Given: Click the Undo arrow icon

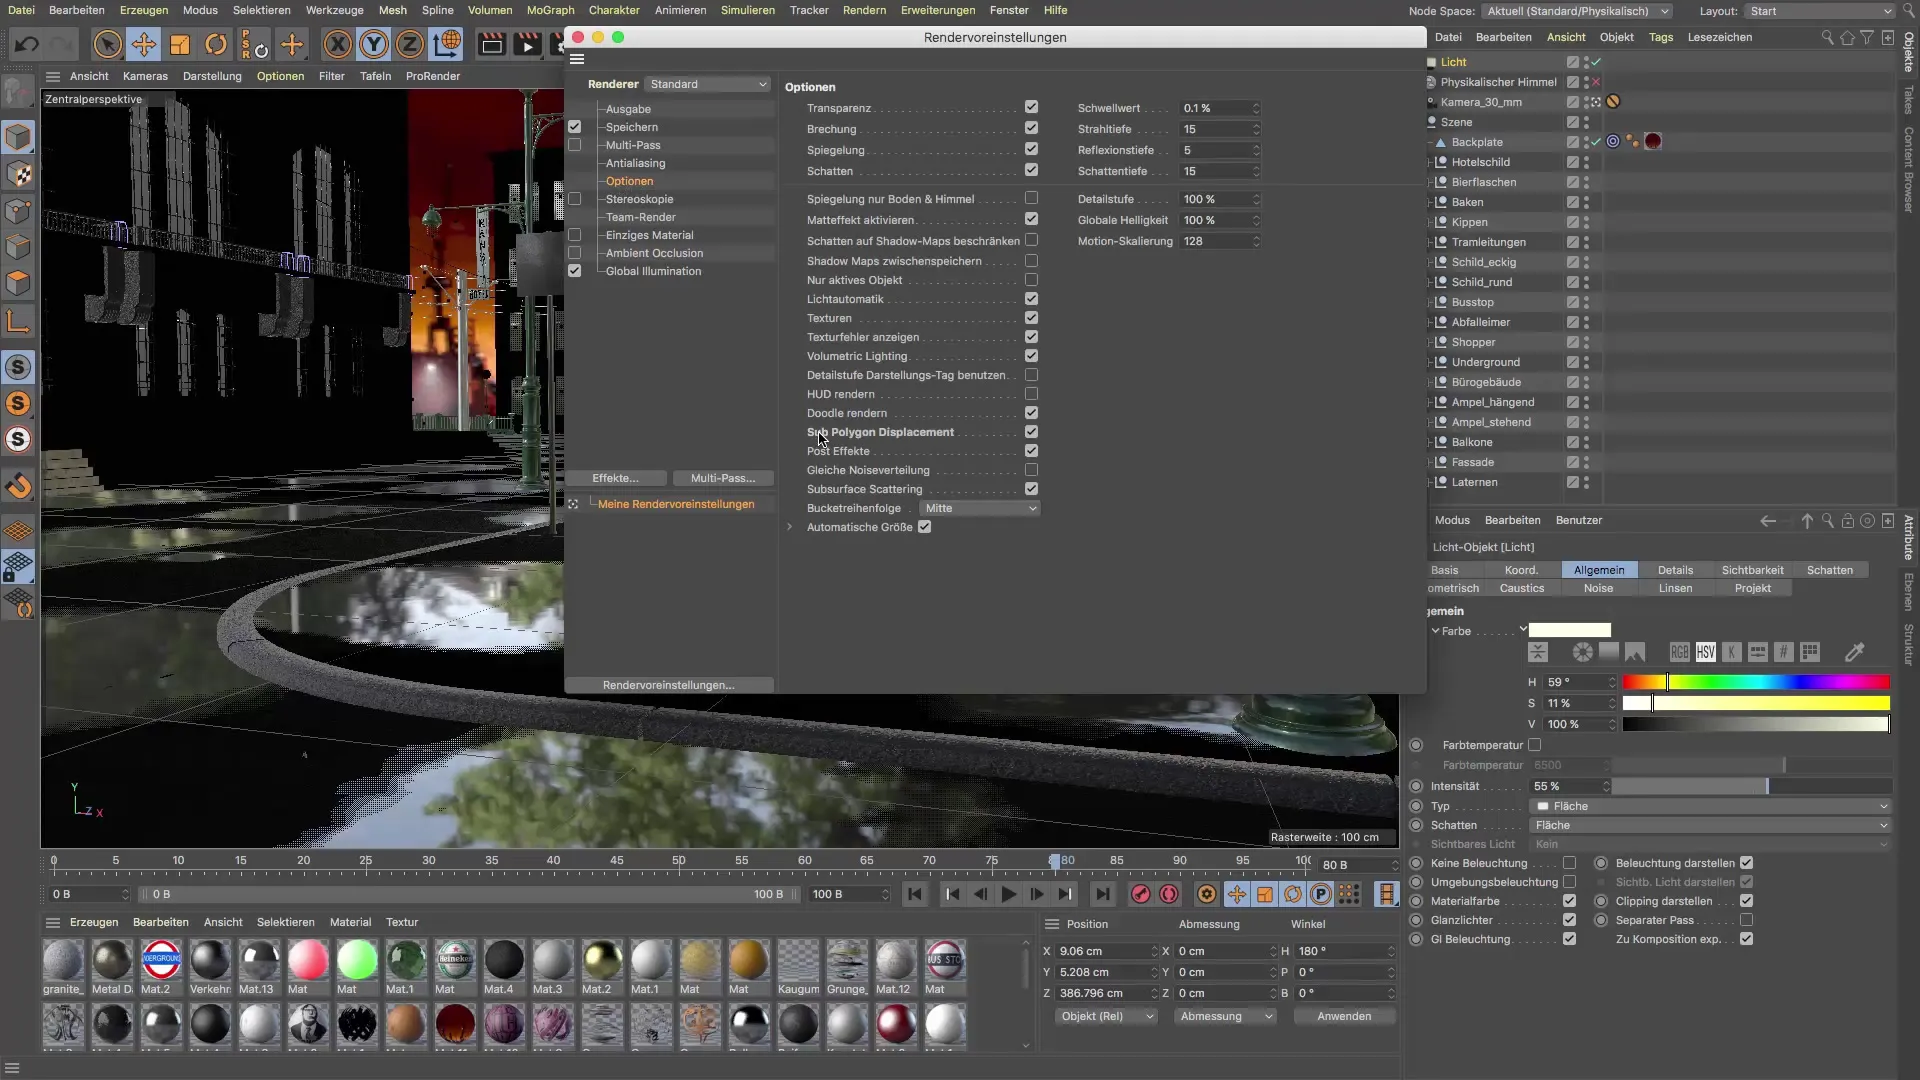Looking at the screenshot, I should coord(27,44).
